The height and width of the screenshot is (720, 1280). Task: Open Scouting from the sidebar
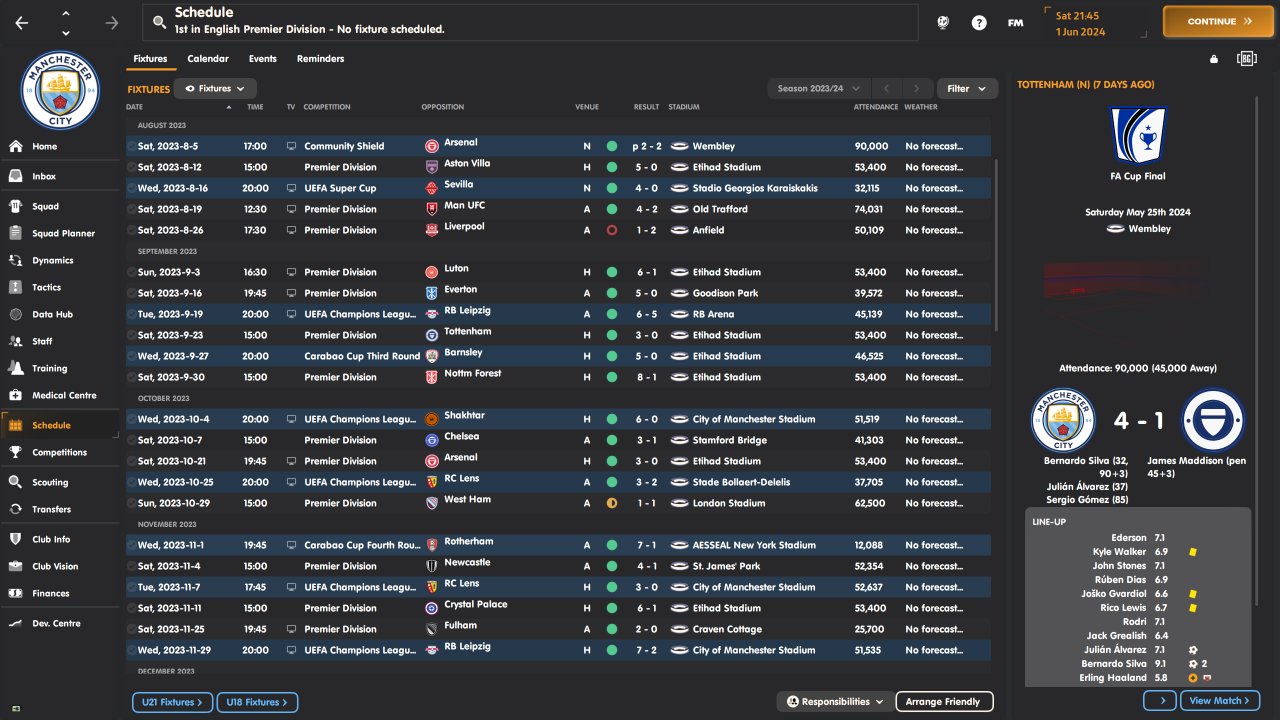pyautogui.click(x=16, y=482)
